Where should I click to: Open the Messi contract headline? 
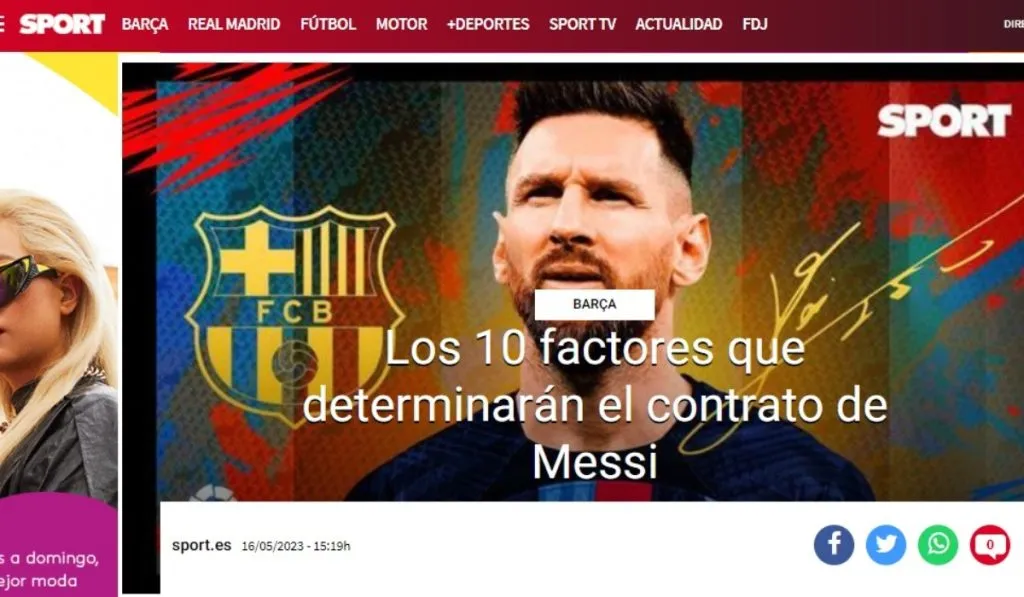[x=594, y=405]
